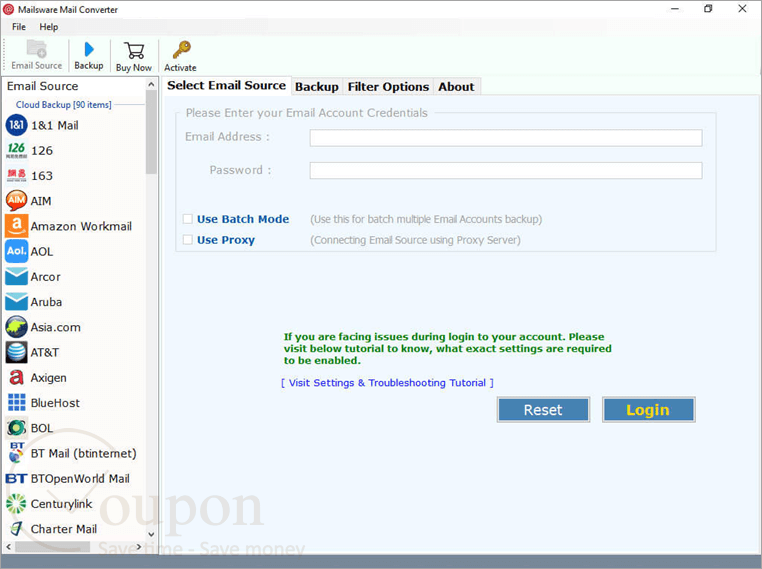
Task: Maximize the Mailsware Mail Converter window
Action: click(708, 9)
